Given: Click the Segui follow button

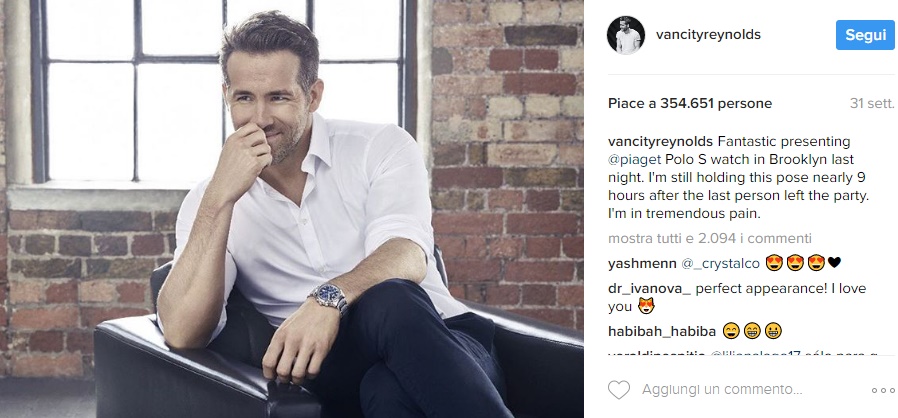Looking at the screenshot, I should click(865, 35).
